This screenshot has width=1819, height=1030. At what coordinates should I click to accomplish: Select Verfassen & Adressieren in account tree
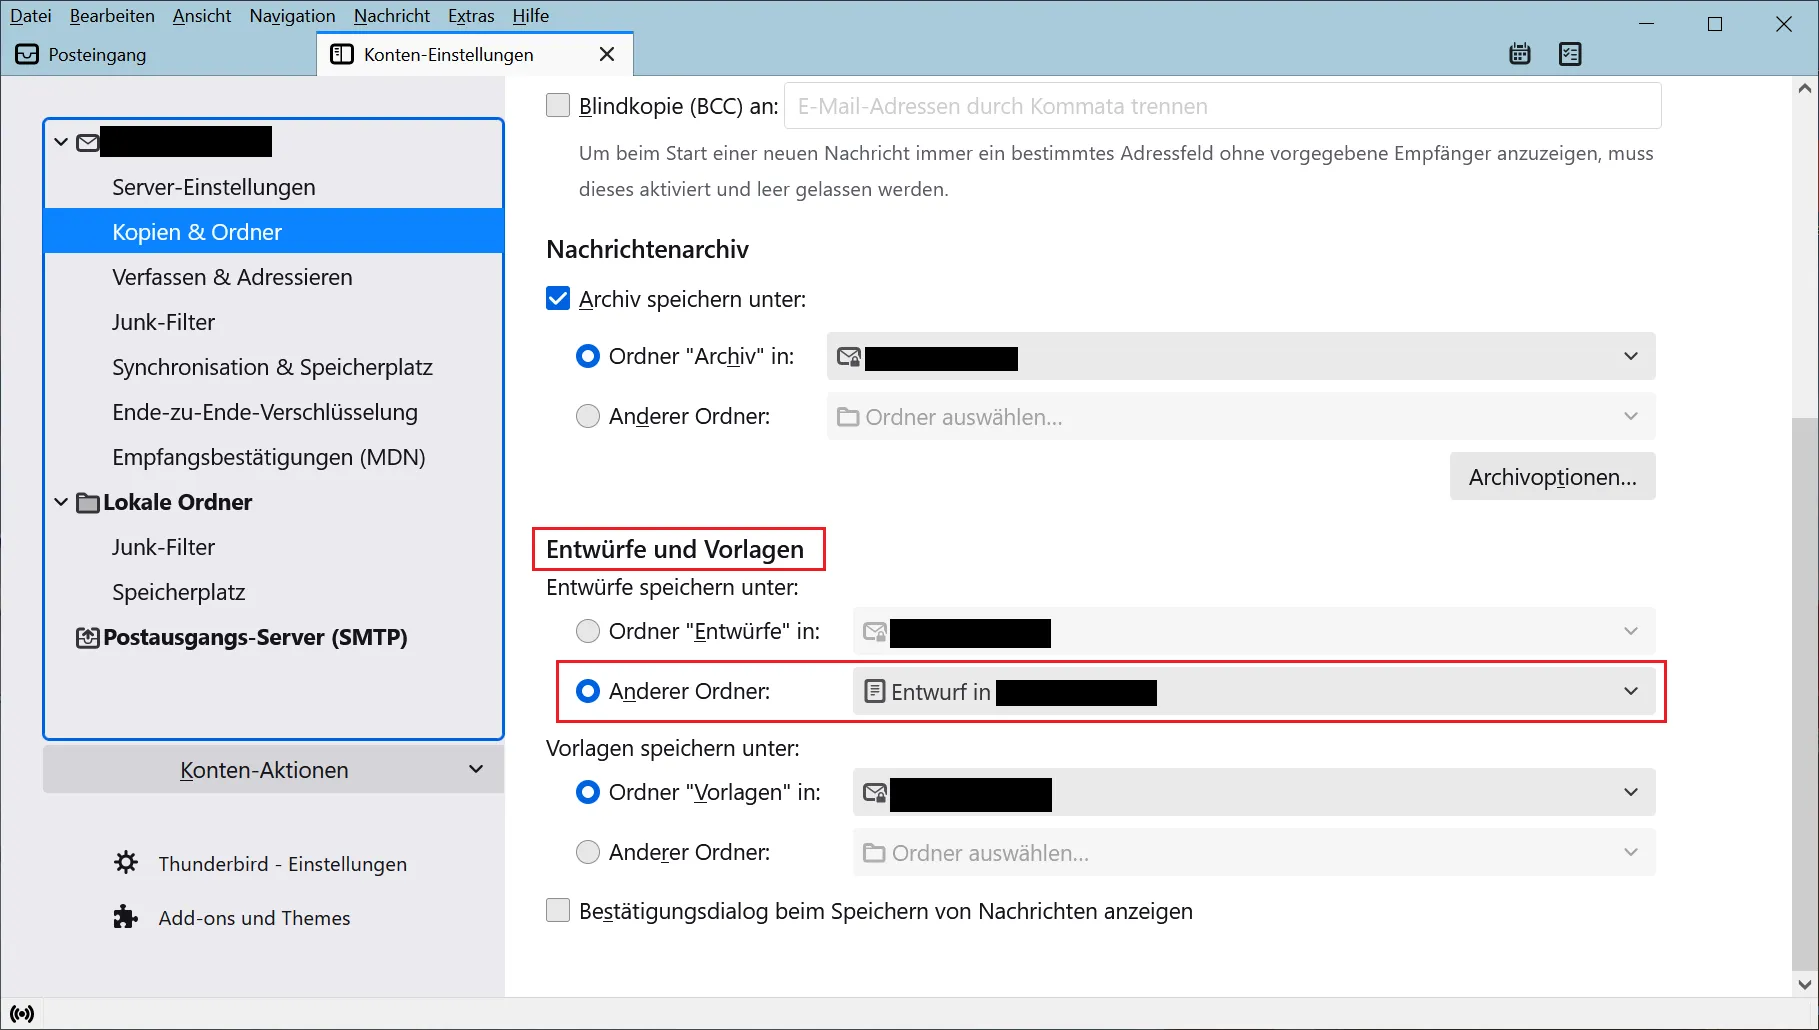[x=273, y=277]
